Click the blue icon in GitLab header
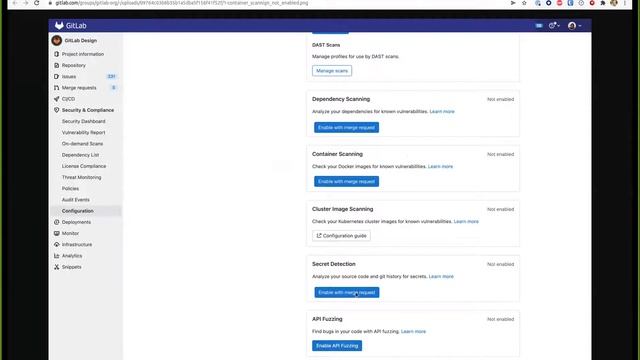640x360 pixels. pos(539,25)
